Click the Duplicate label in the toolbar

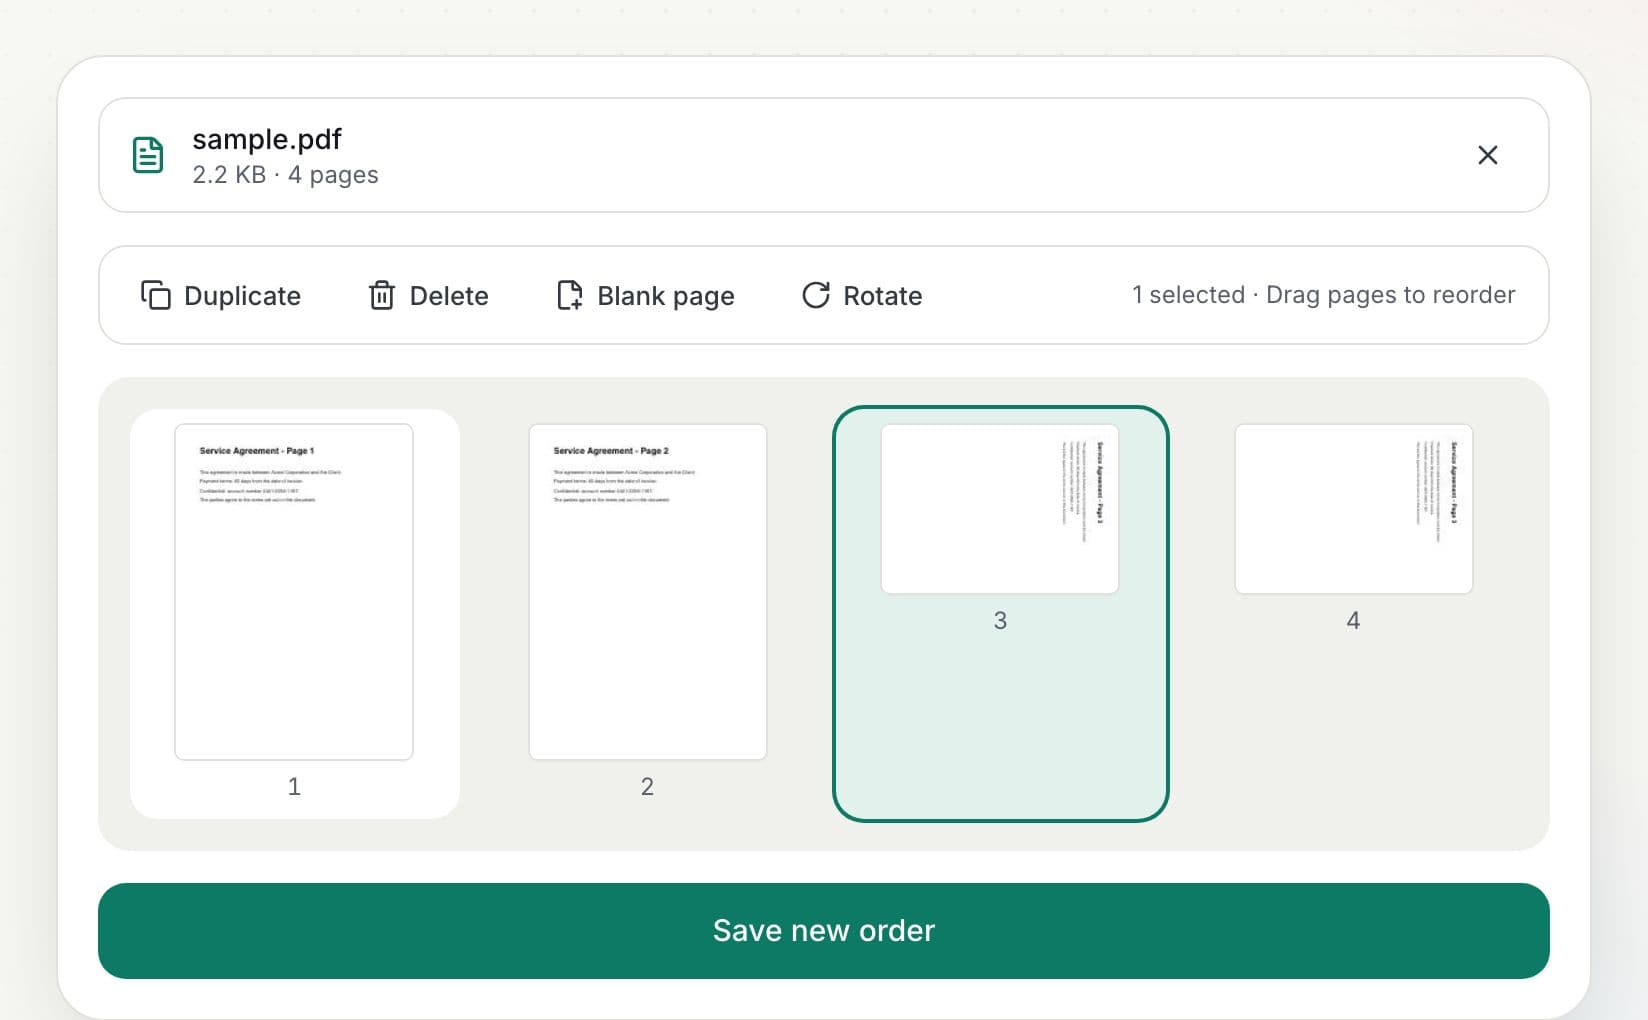pos(242,296)
